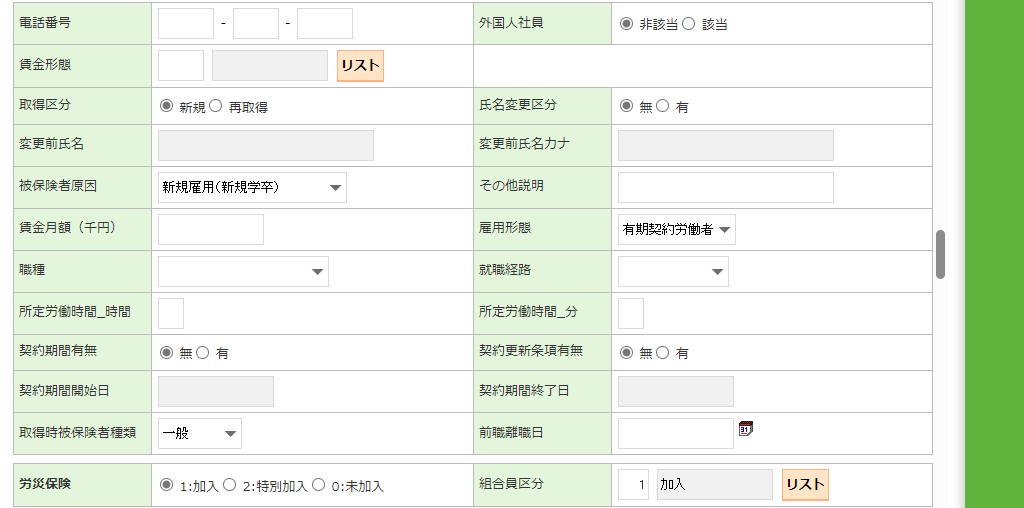This screenshot has height=508, width=1024.
Task: Click the vertical scrollbar thumb
Action: [940, 254]
